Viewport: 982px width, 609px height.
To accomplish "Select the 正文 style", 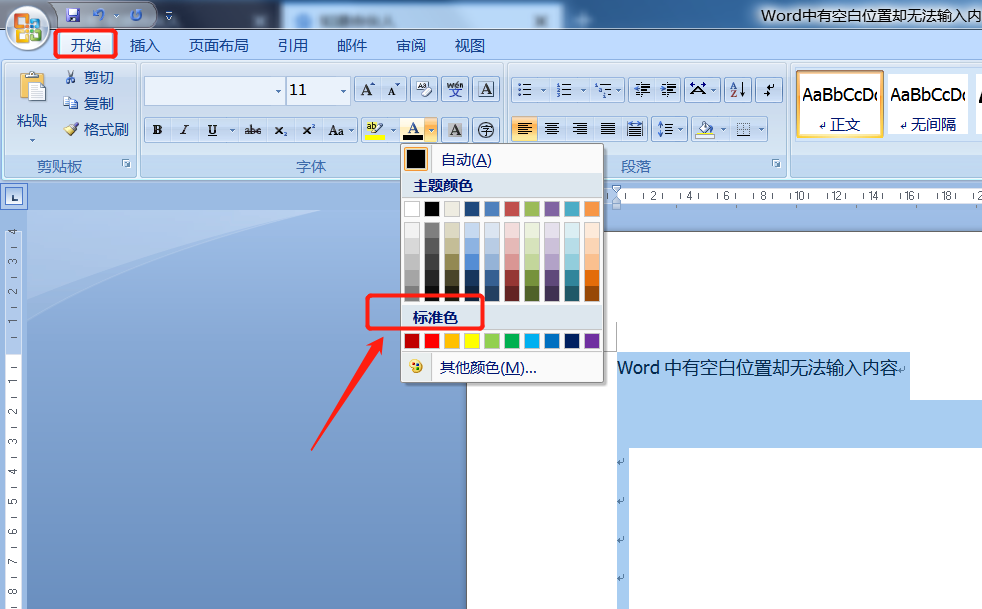I will [x=840, y=103].
